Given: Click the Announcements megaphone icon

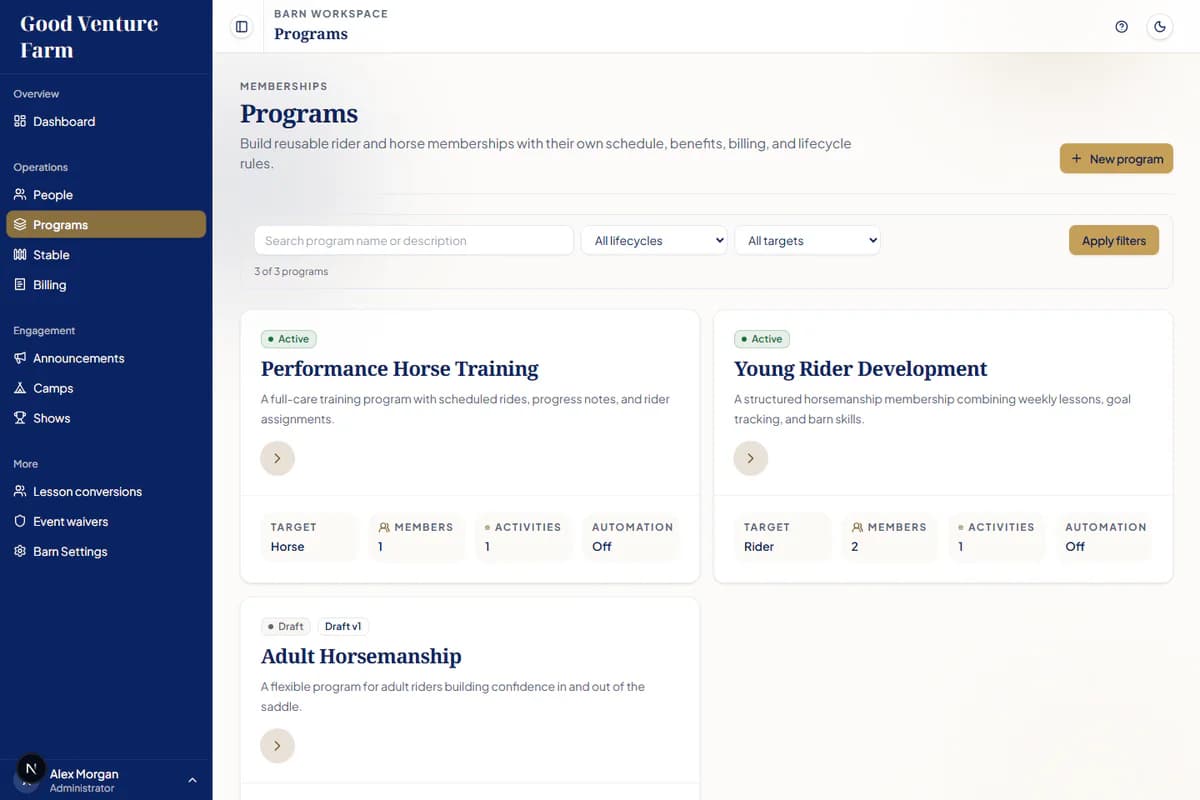Looking at the screenshot, I should pos(20,358).
